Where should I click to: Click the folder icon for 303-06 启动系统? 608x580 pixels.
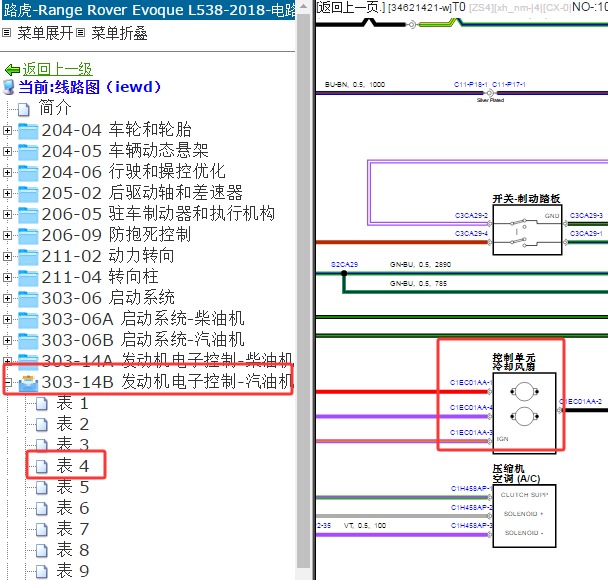coord(28,299)
